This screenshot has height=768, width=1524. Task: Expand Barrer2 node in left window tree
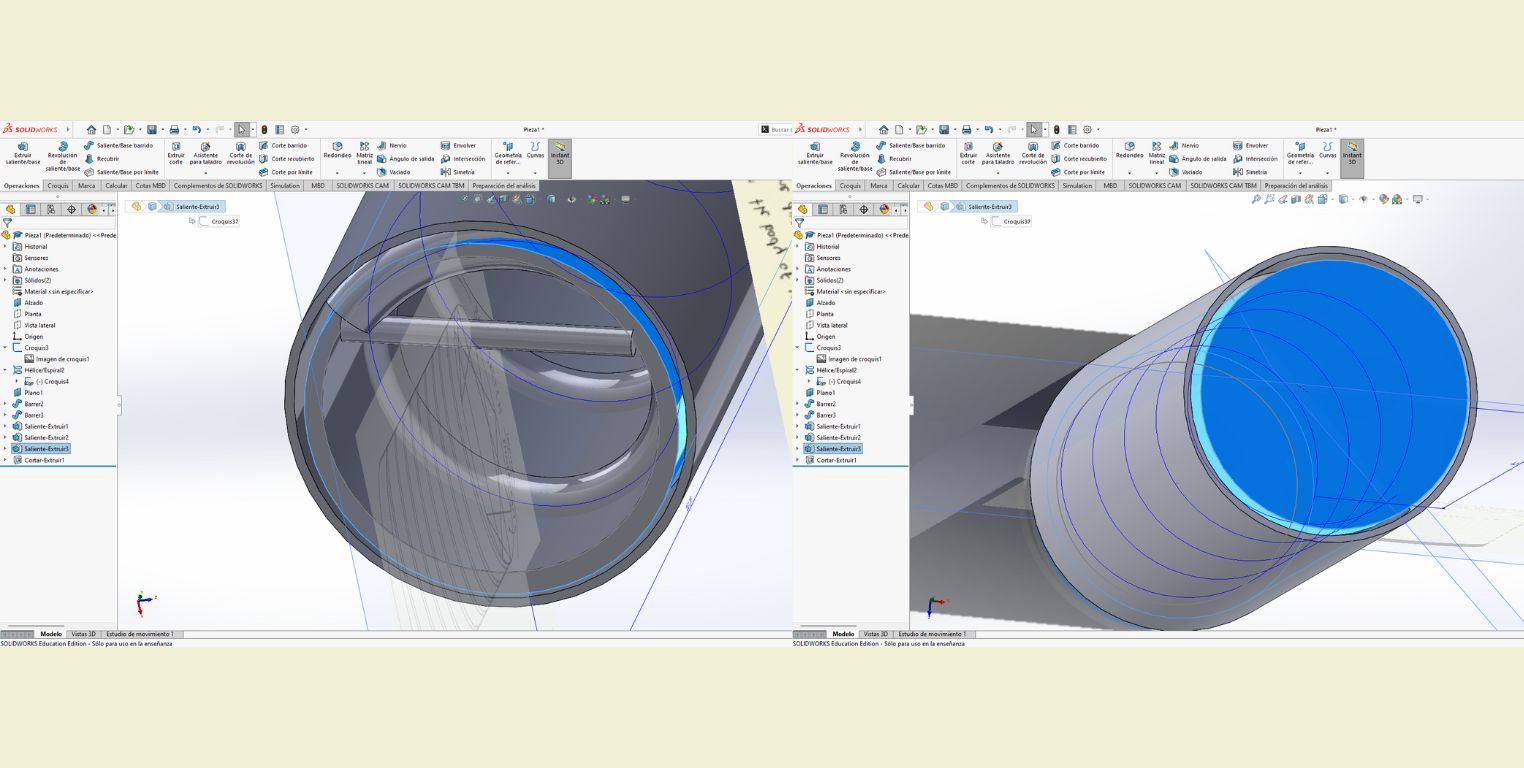click(x=5, y=404)
